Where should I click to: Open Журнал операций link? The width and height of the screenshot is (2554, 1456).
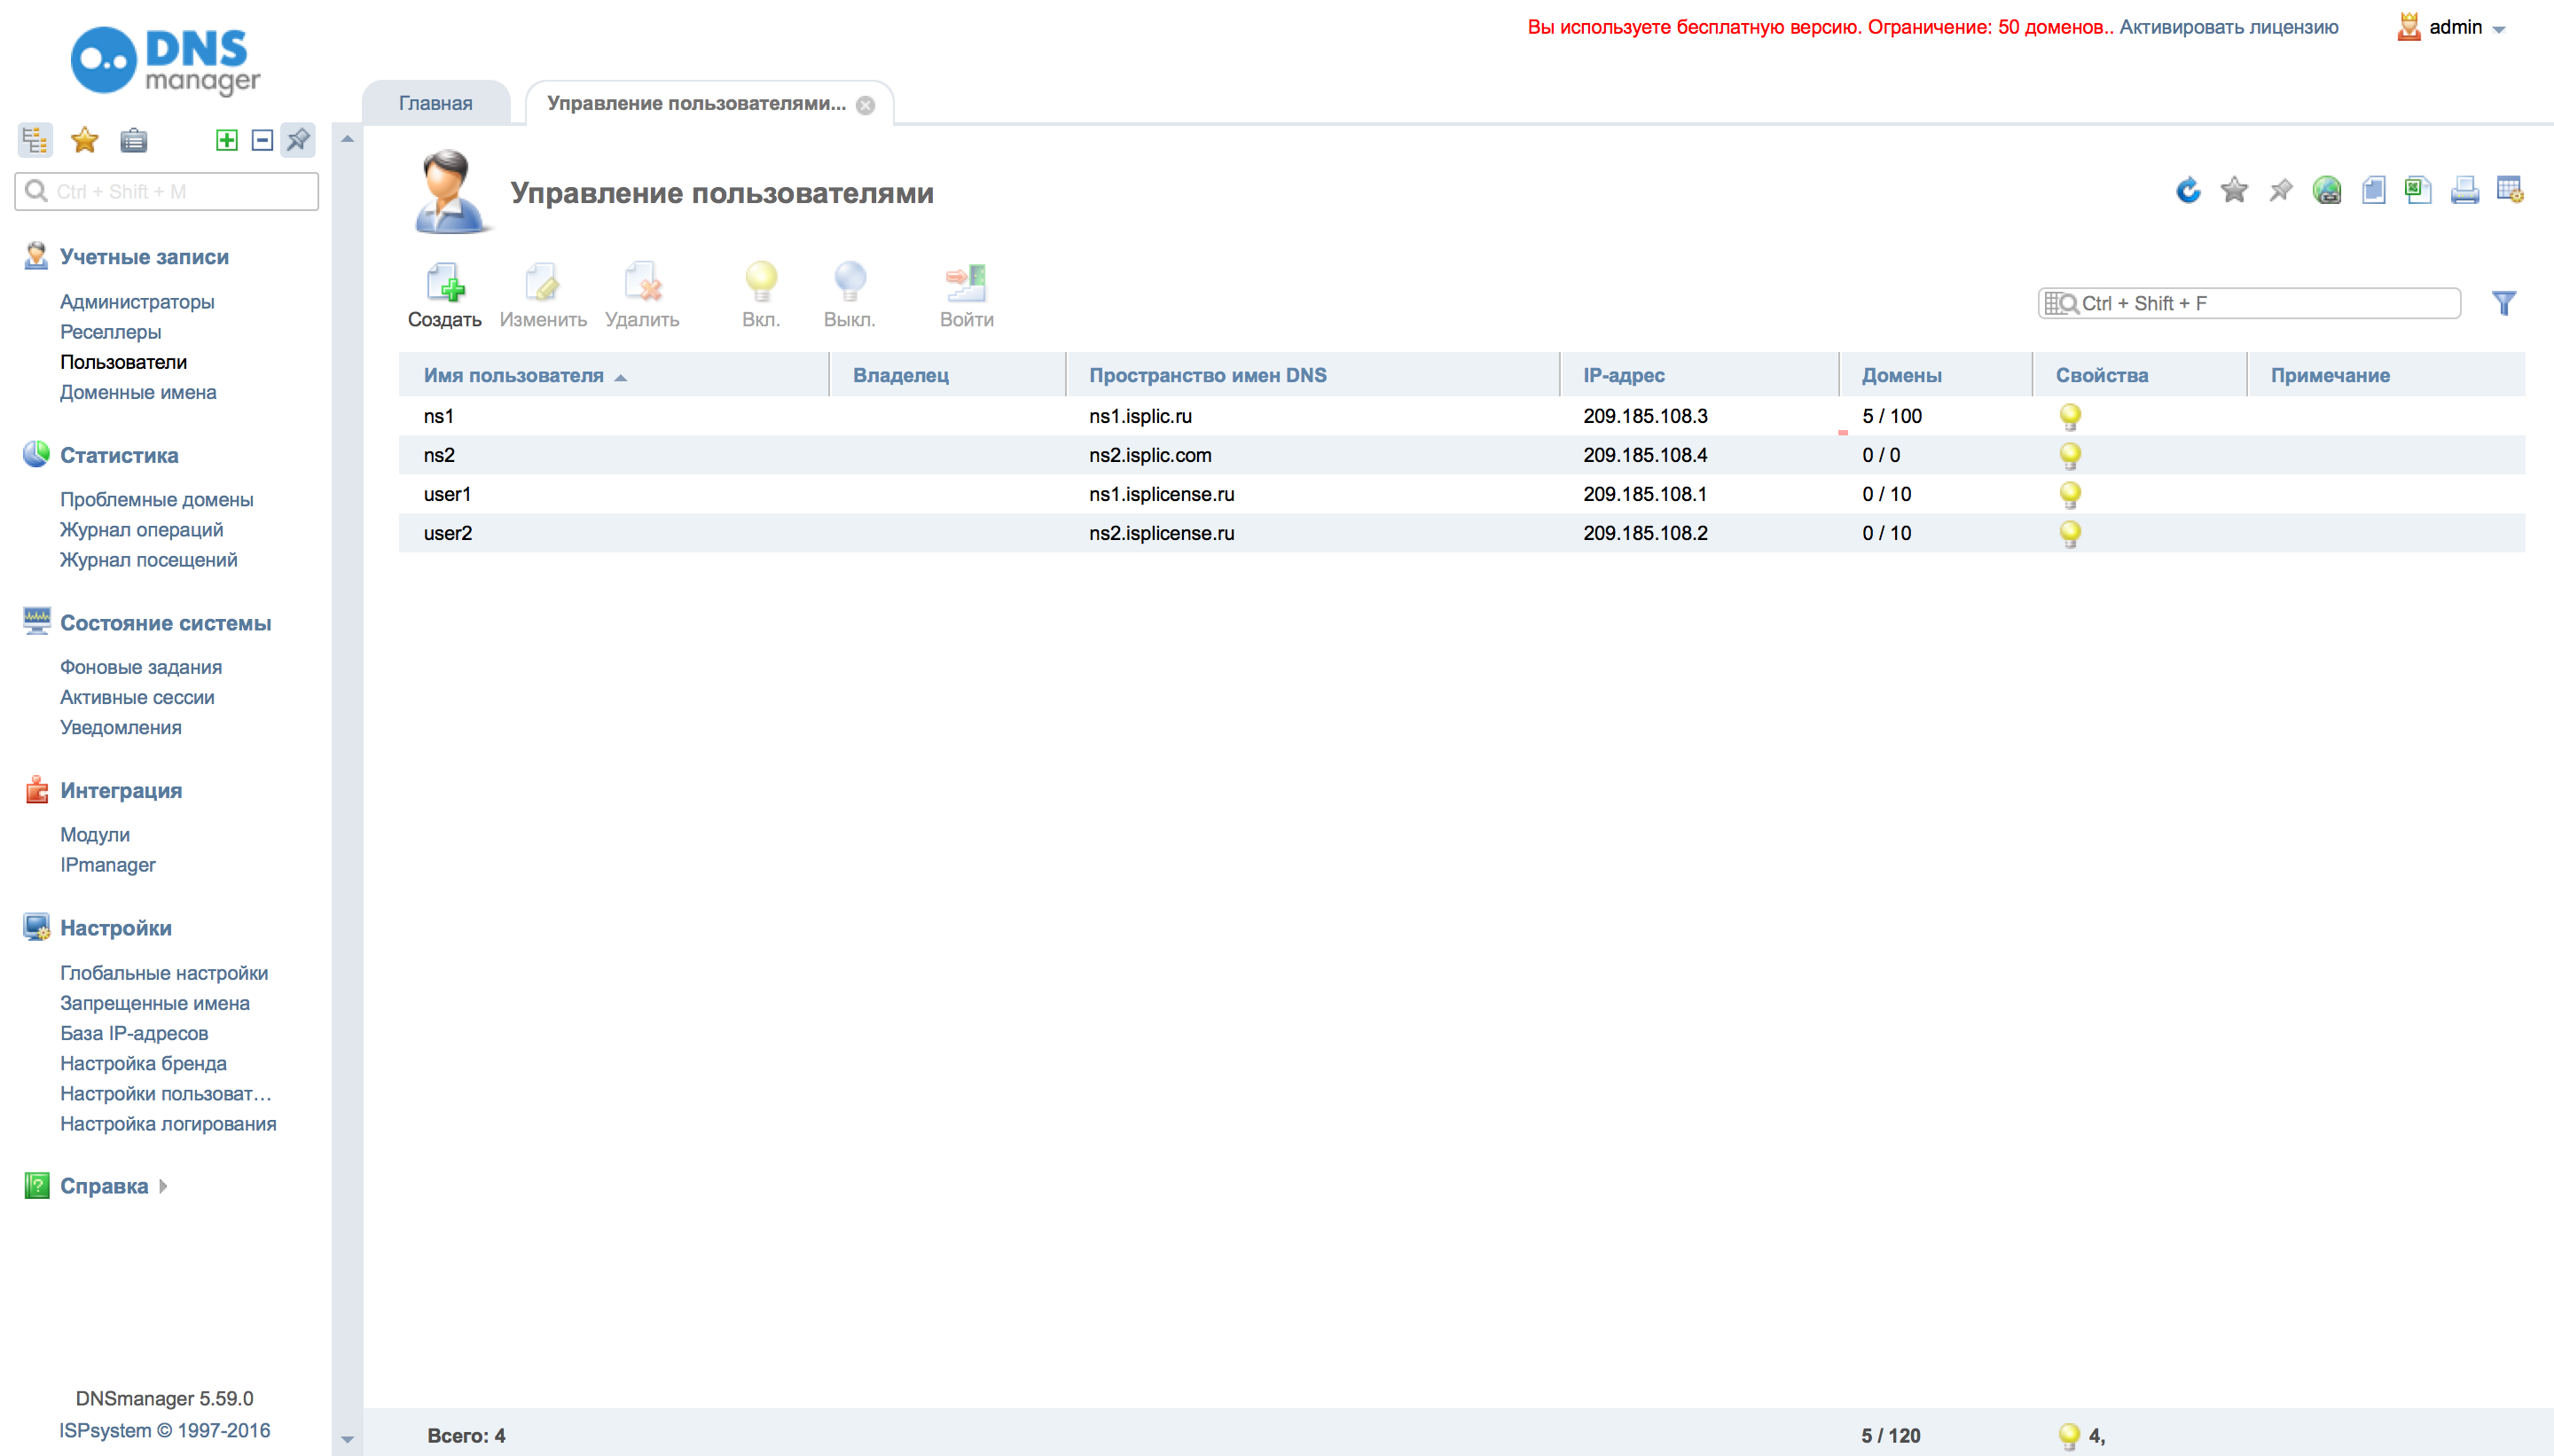click(141, 530)
